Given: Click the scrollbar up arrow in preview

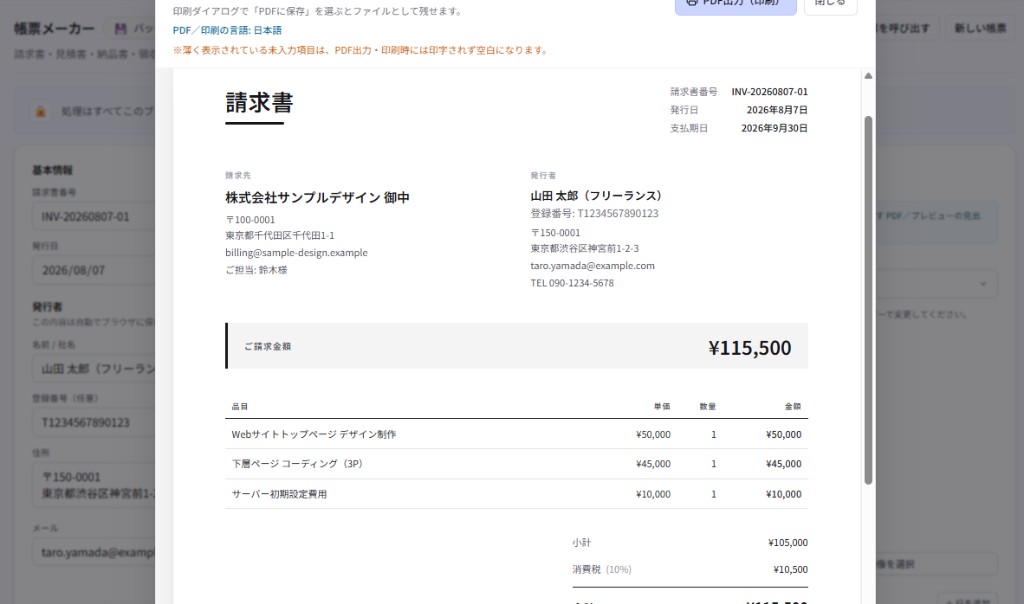Looking at the screenshot, I should (x=868, y=76).
